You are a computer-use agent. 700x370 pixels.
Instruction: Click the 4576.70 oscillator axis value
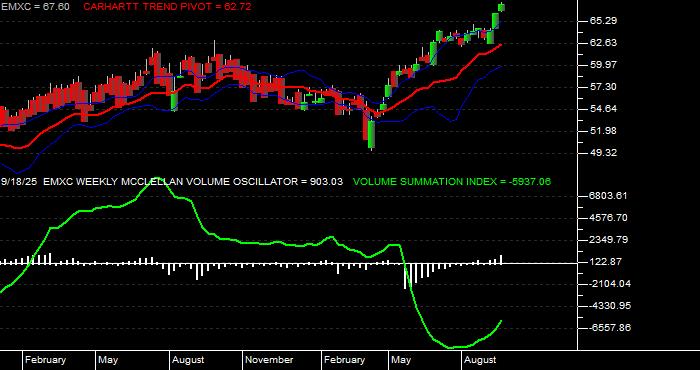[x=608, y=218]
